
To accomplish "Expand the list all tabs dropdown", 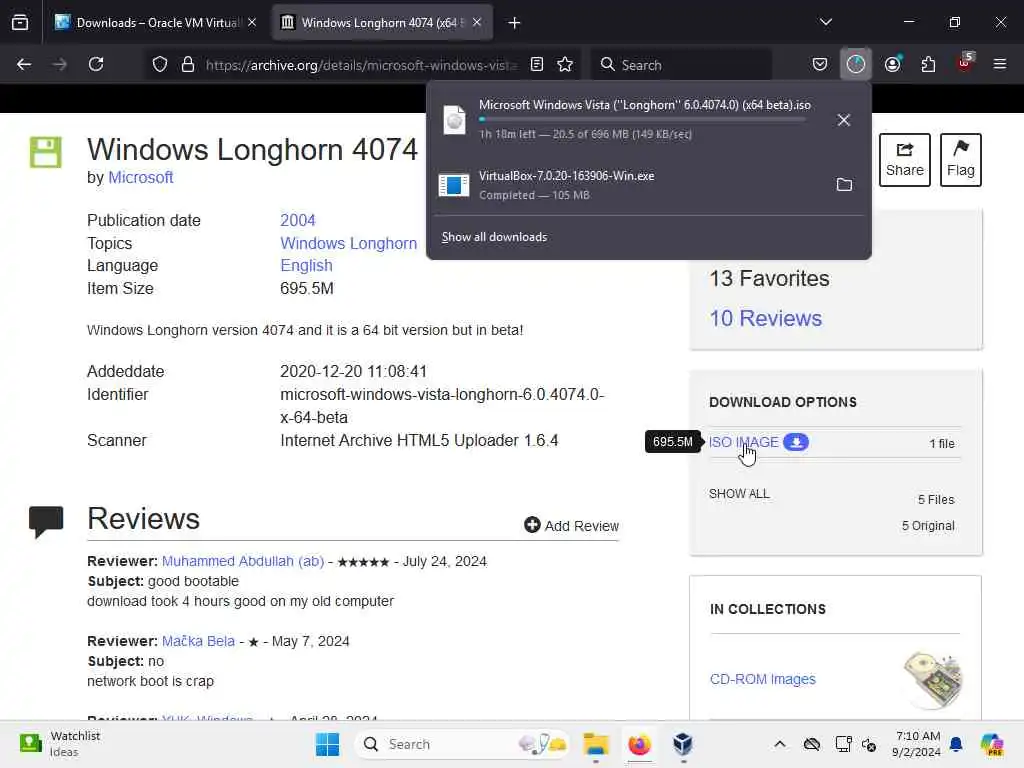I will click(x=825, y=23).
